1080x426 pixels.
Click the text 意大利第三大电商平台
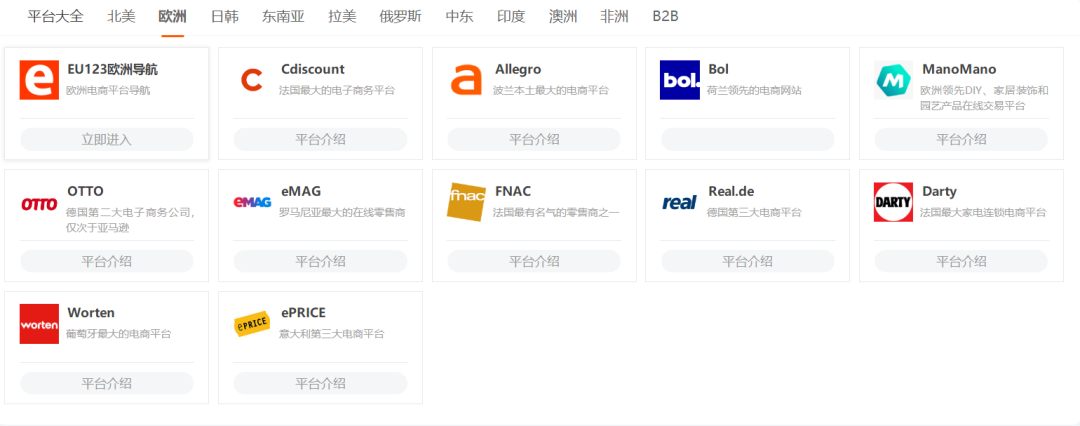point(332,334)
